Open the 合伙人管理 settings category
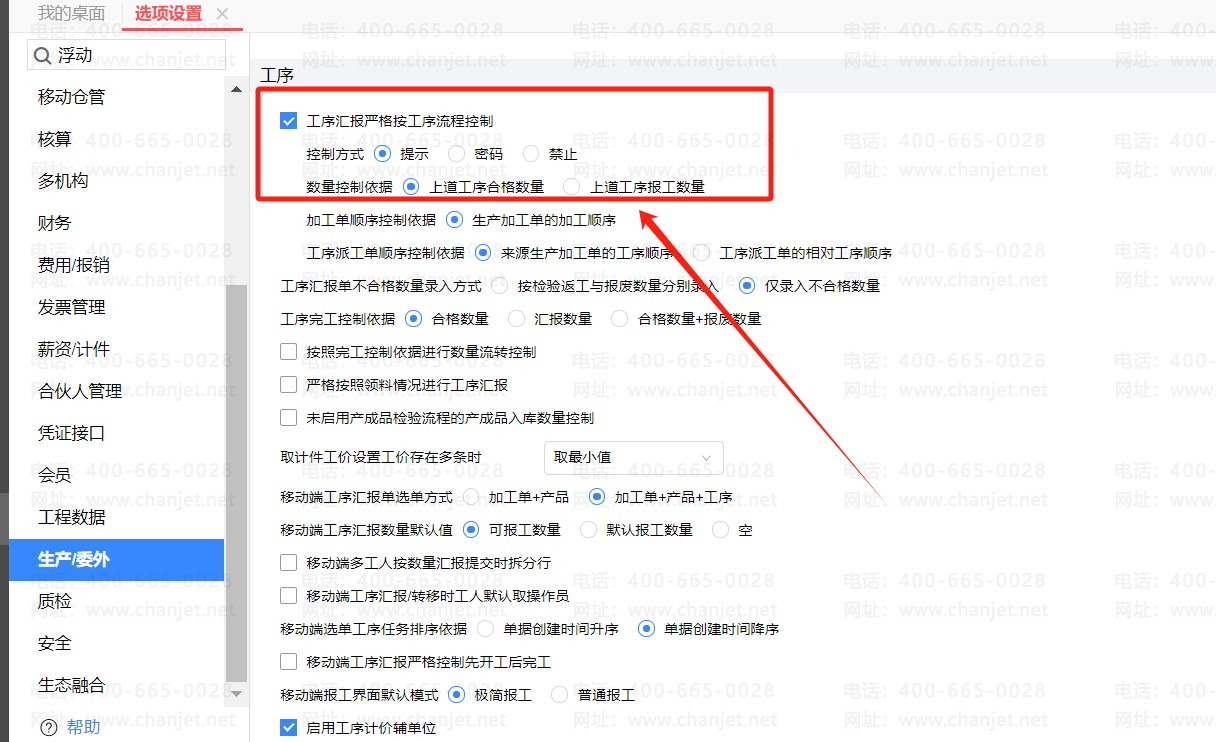 [x=80, y=391]
